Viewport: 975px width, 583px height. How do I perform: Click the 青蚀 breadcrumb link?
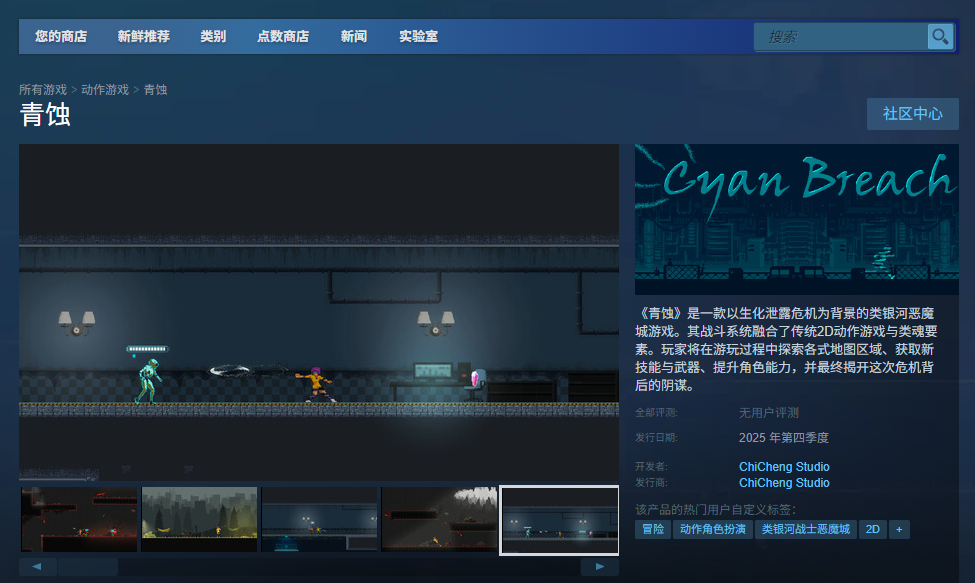155,90
